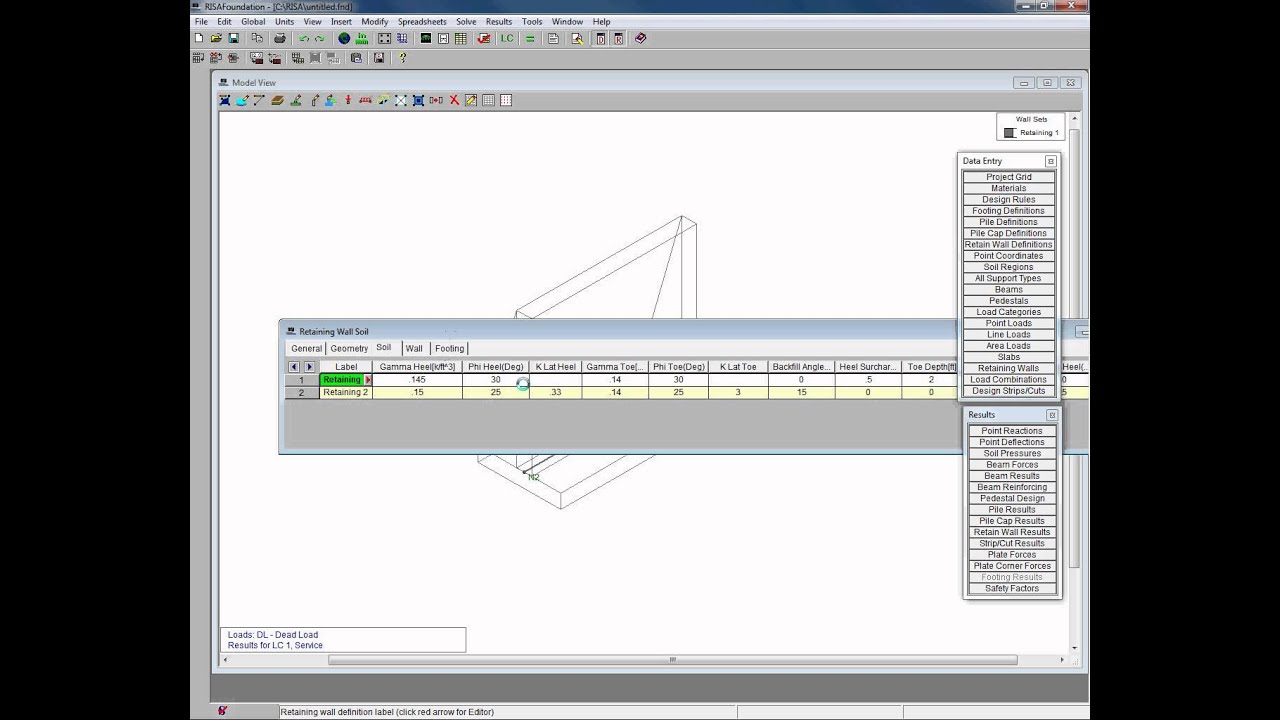Viewport: 1280px width, 720px height.
Task: Switch to the Wall tab
Action: [x=414, y=348]
